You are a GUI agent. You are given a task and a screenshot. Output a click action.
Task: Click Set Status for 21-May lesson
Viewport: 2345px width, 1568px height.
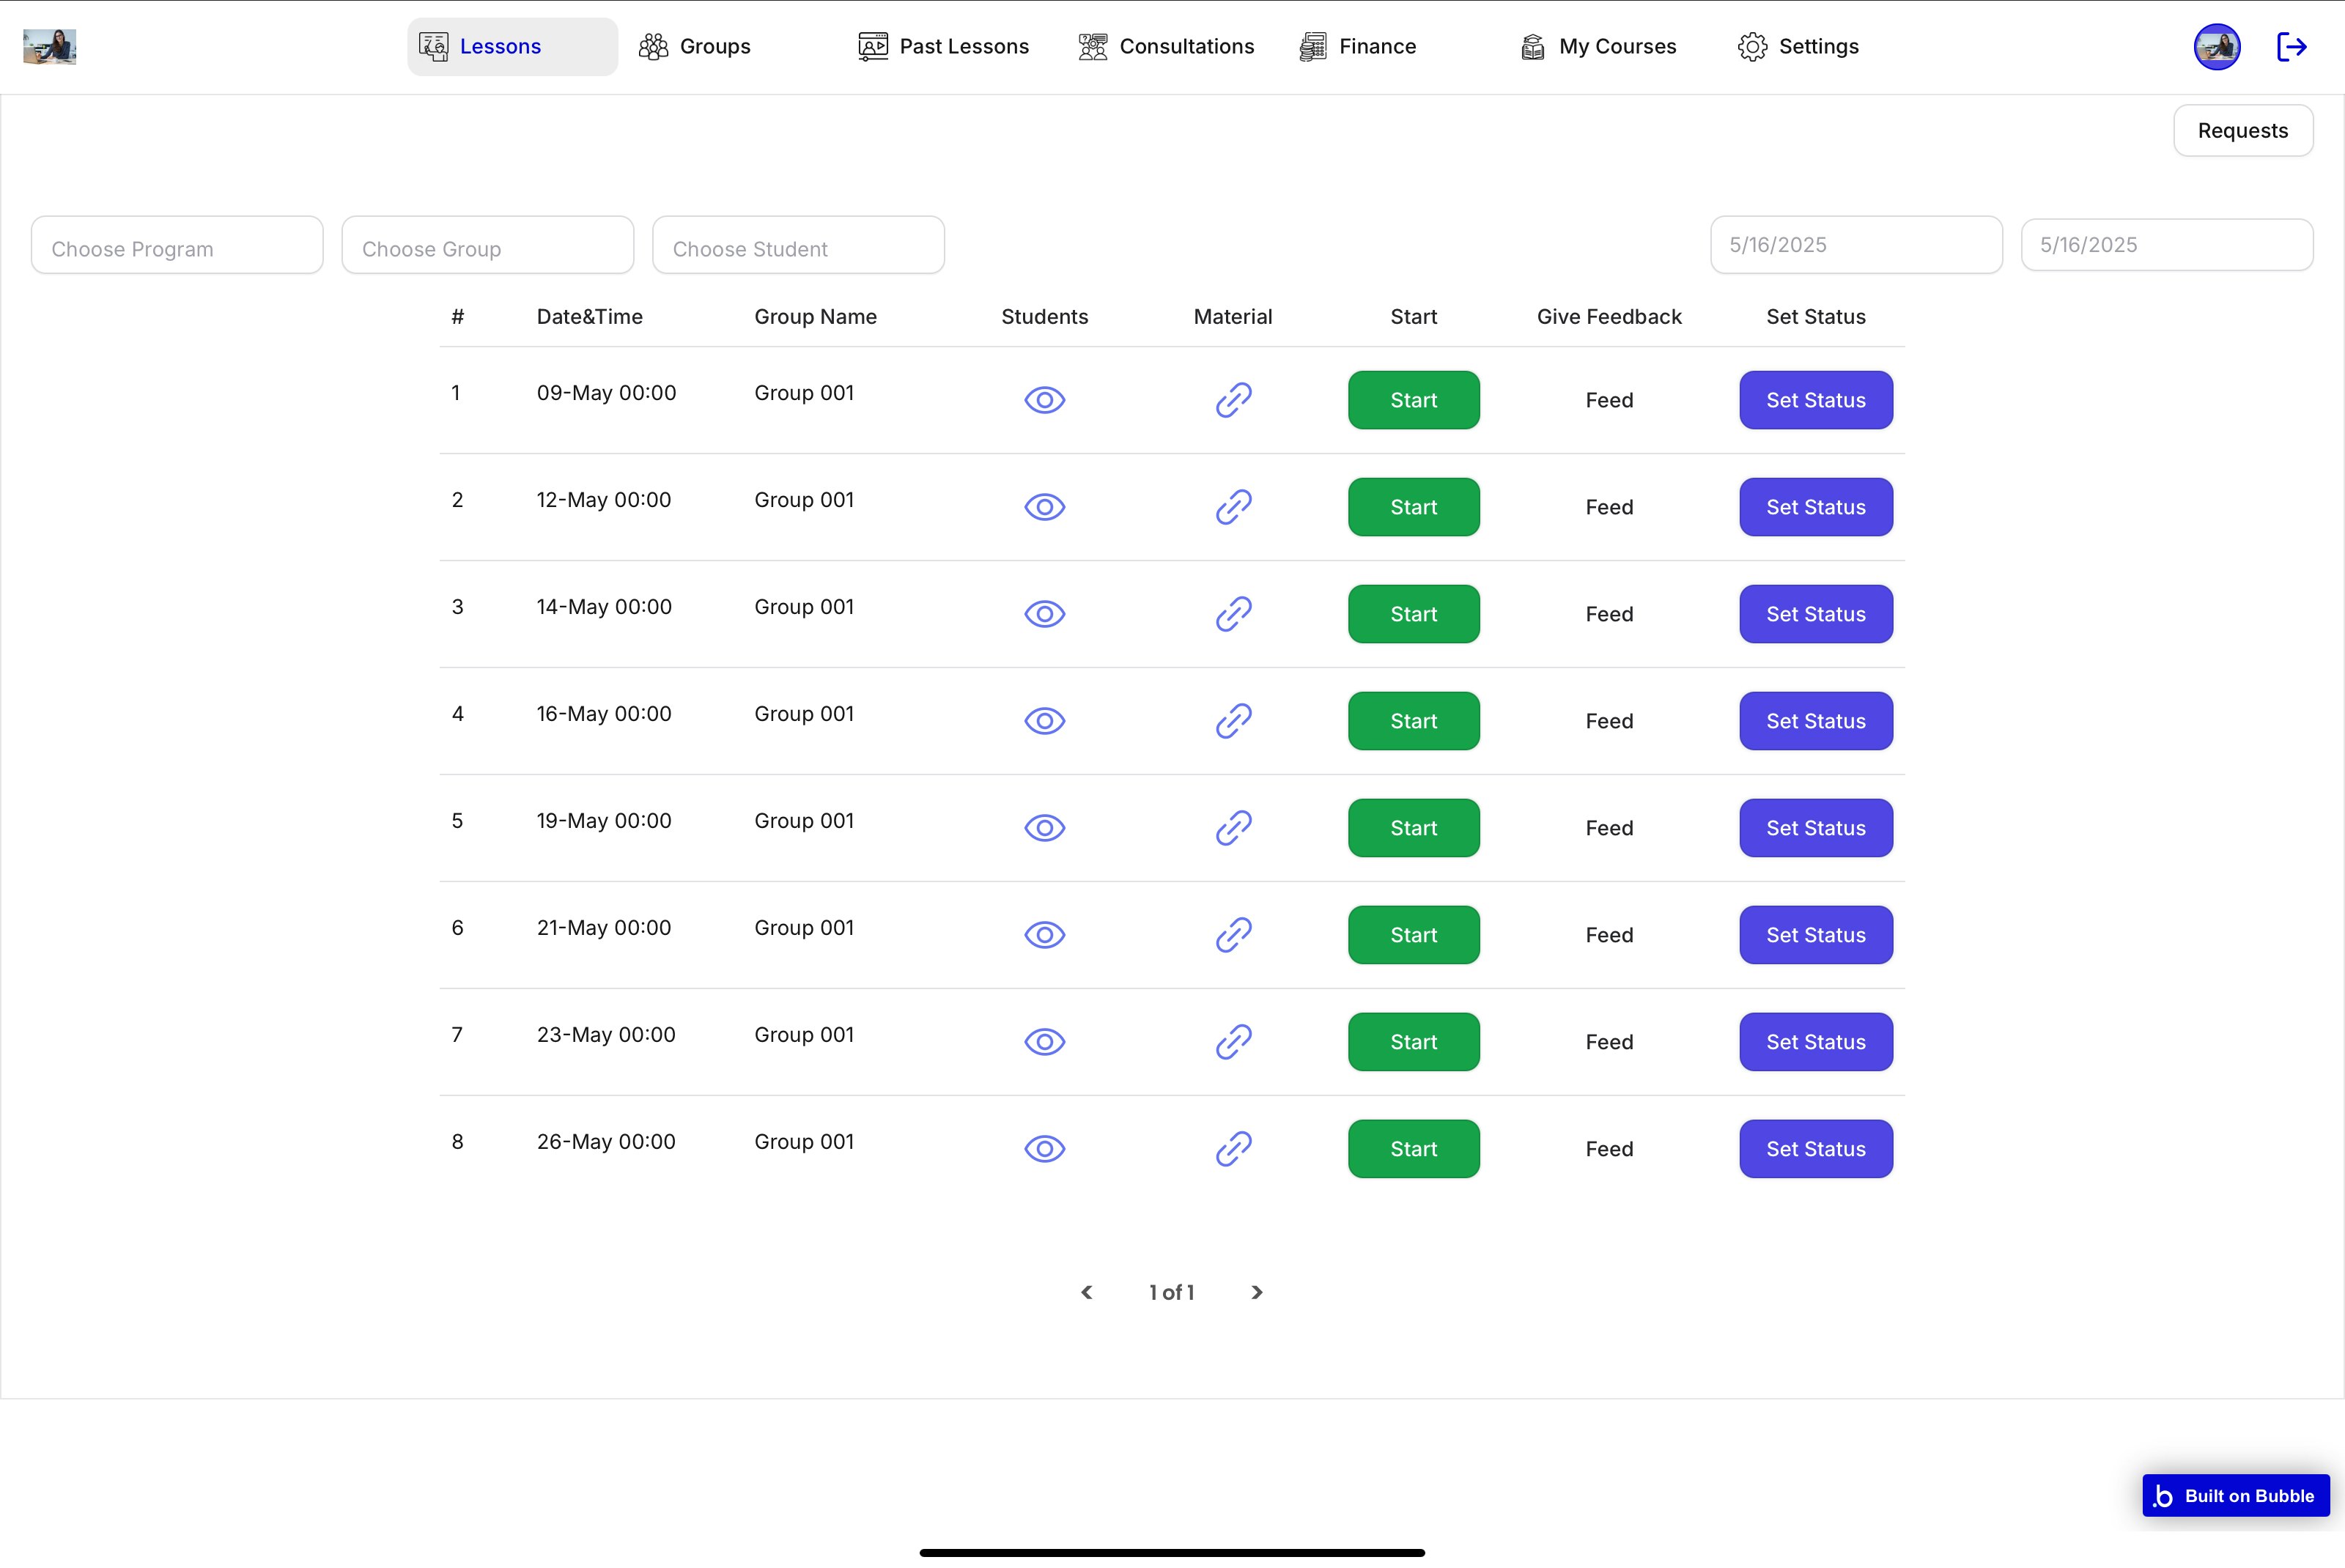click(x=1815, y=935)
